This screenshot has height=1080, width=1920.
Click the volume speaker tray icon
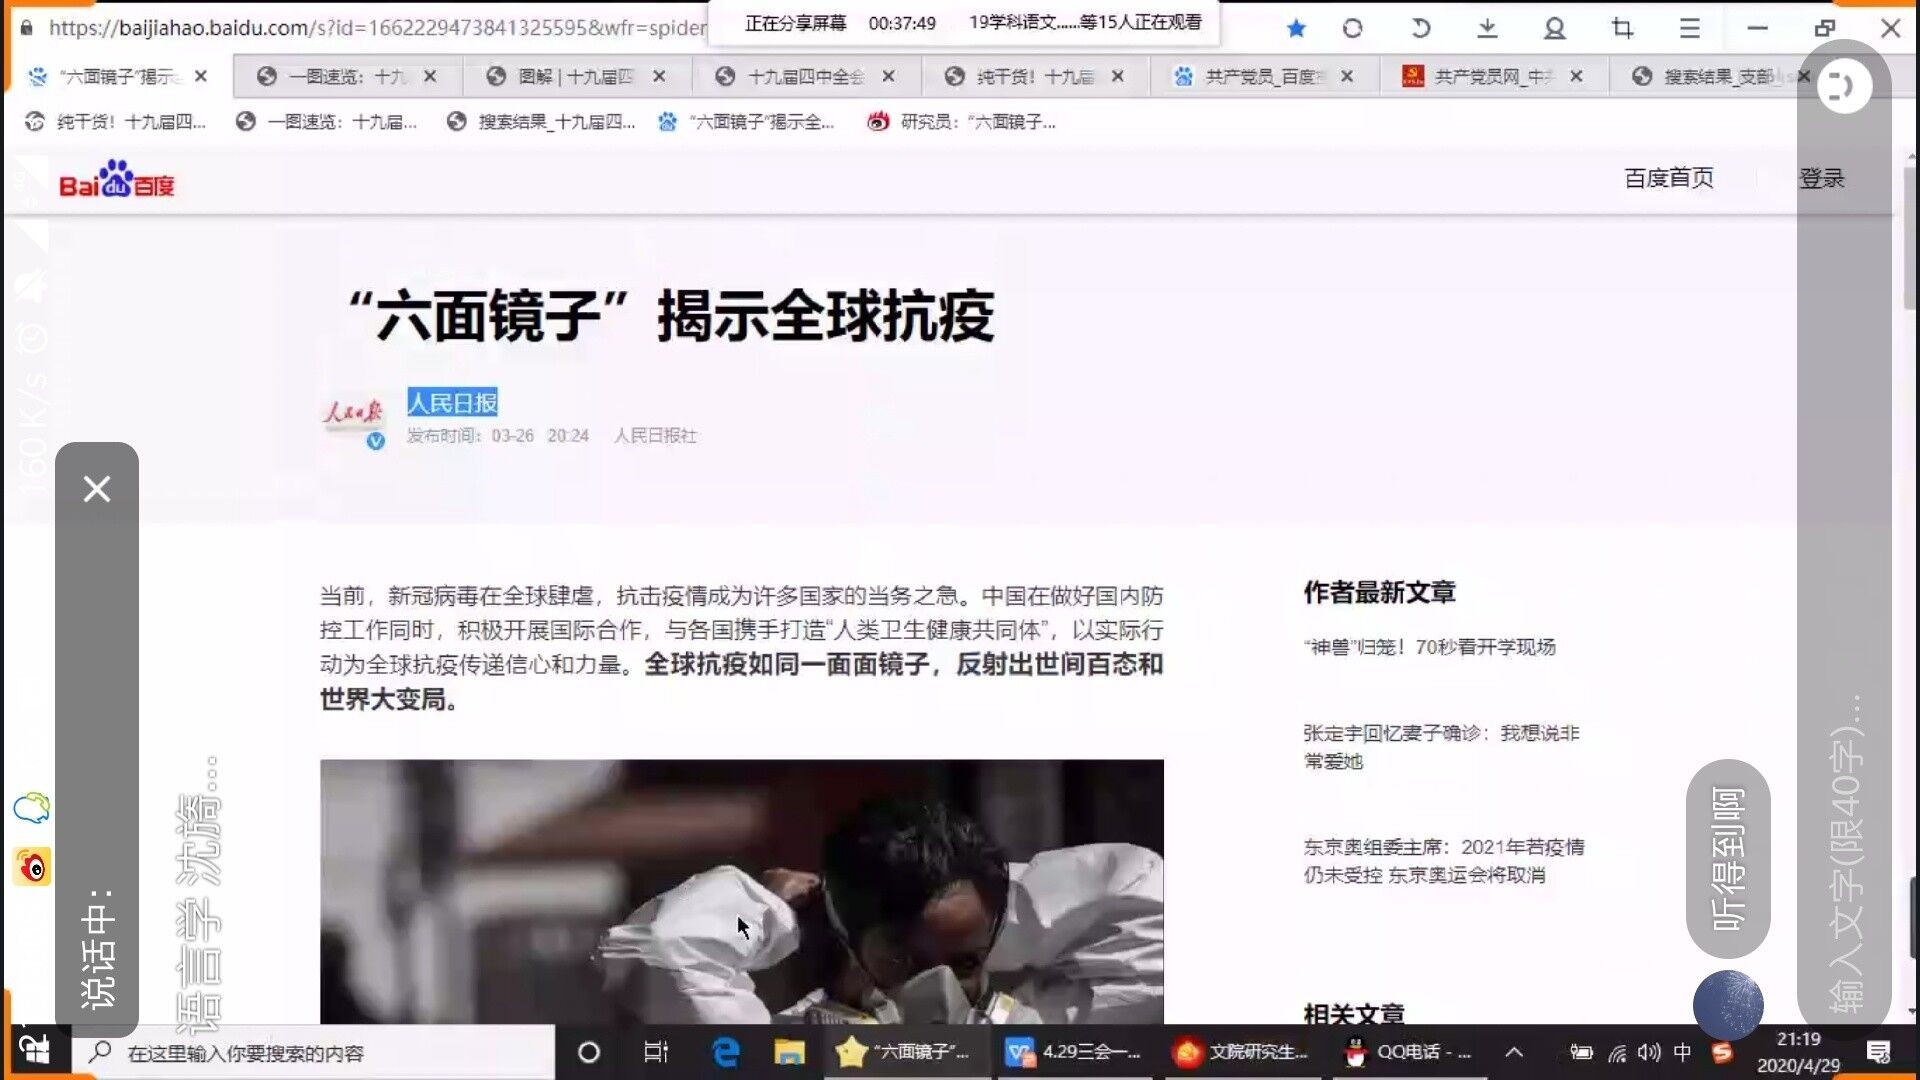pyautogui.click(x=1649, y=1052)
